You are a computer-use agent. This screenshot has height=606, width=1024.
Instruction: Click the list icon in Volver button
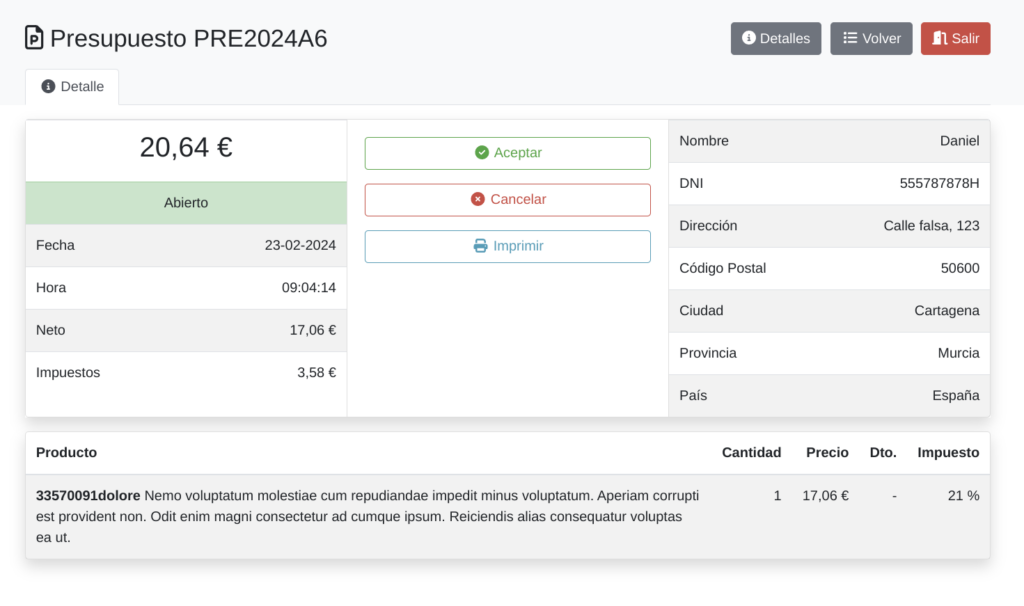(850, 39)
